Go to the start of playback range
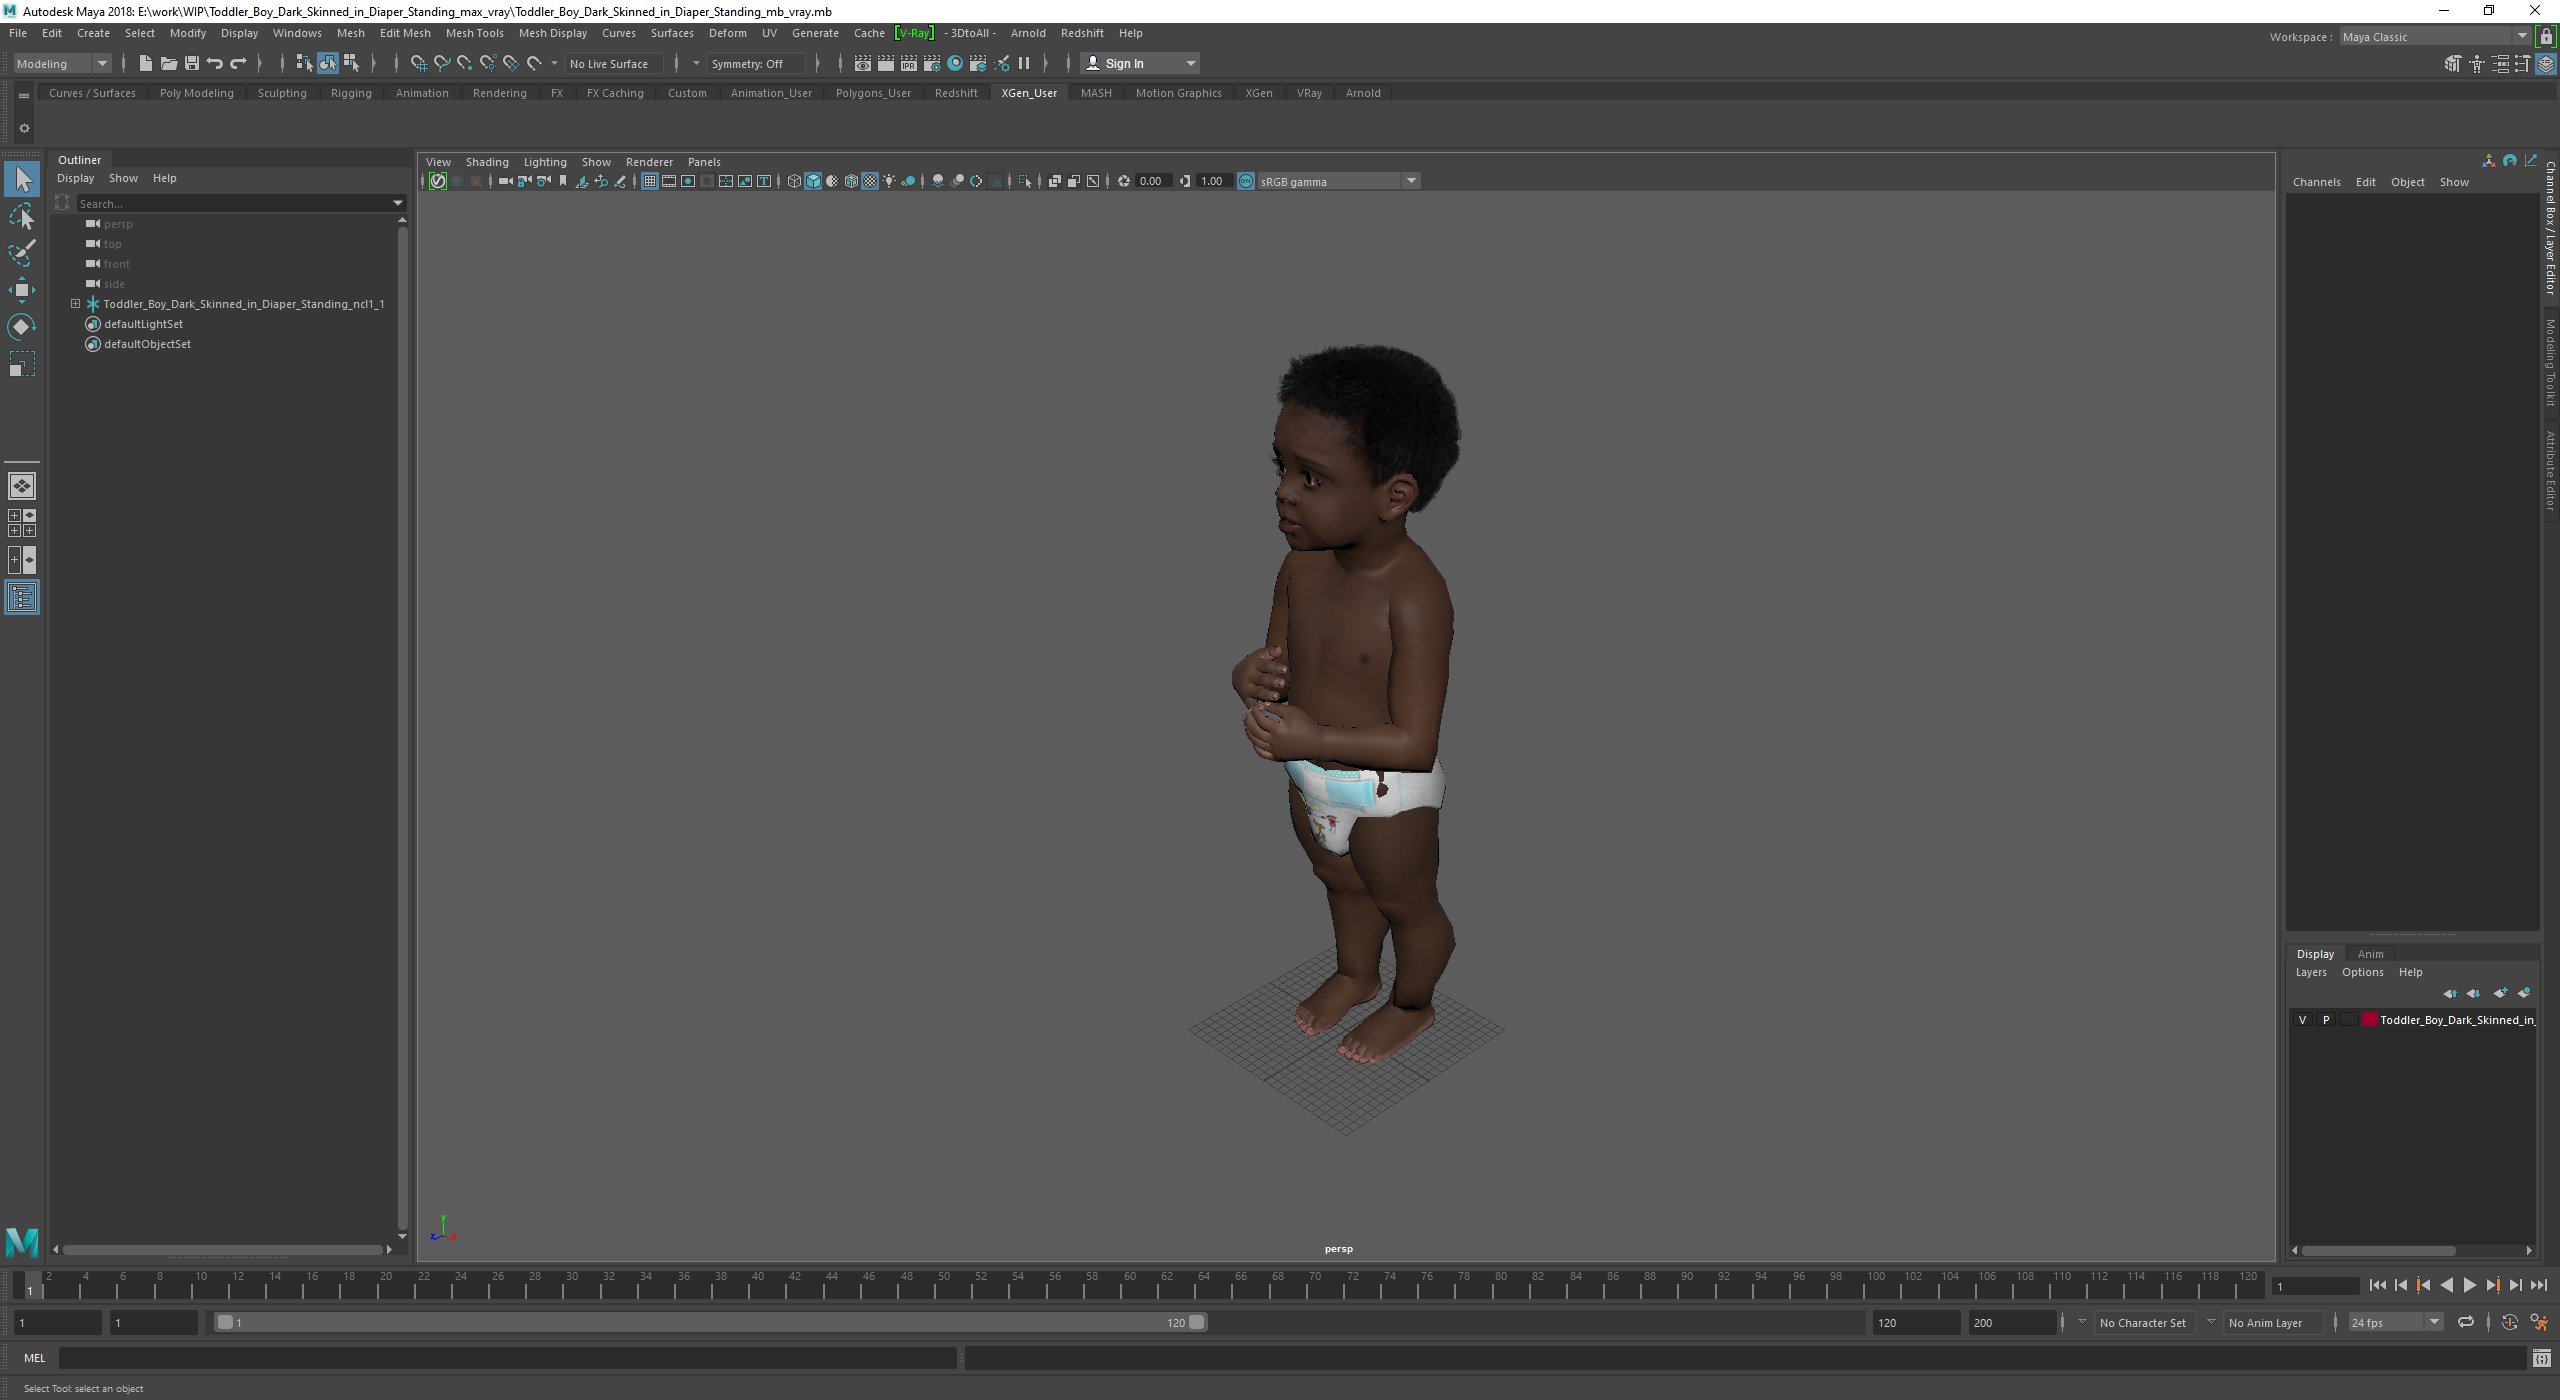Viewport: 2560px width, 1400px height. [x=2377, y=1285]
